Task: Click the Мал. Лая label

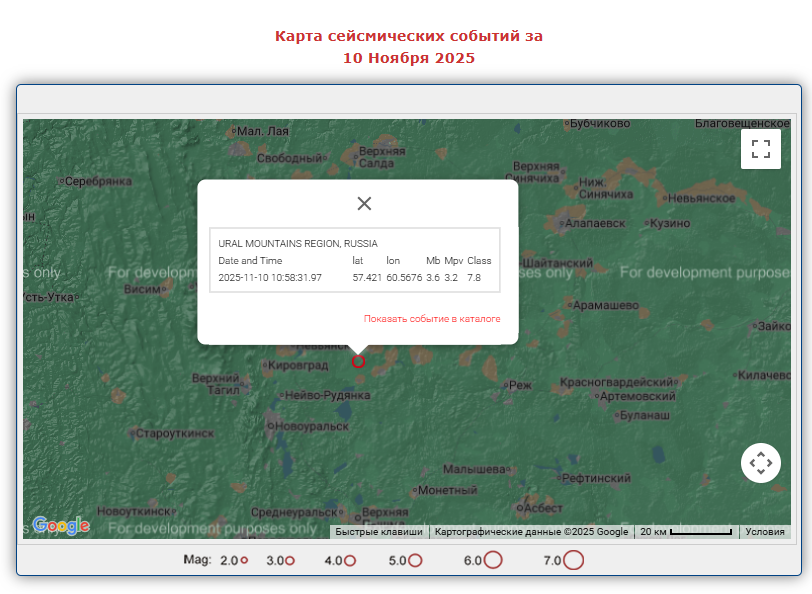Action: [x=263, y=131]
